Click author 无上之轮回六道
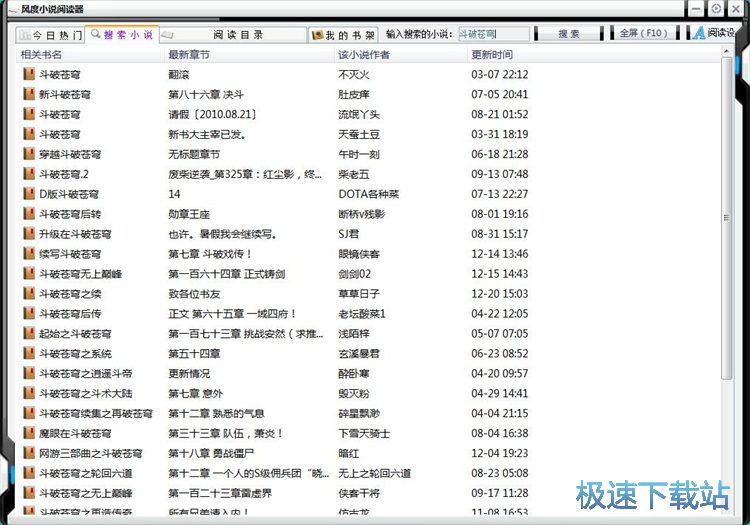Image resolution: width=750 pixels, height=525 pixels. point(375,473)
